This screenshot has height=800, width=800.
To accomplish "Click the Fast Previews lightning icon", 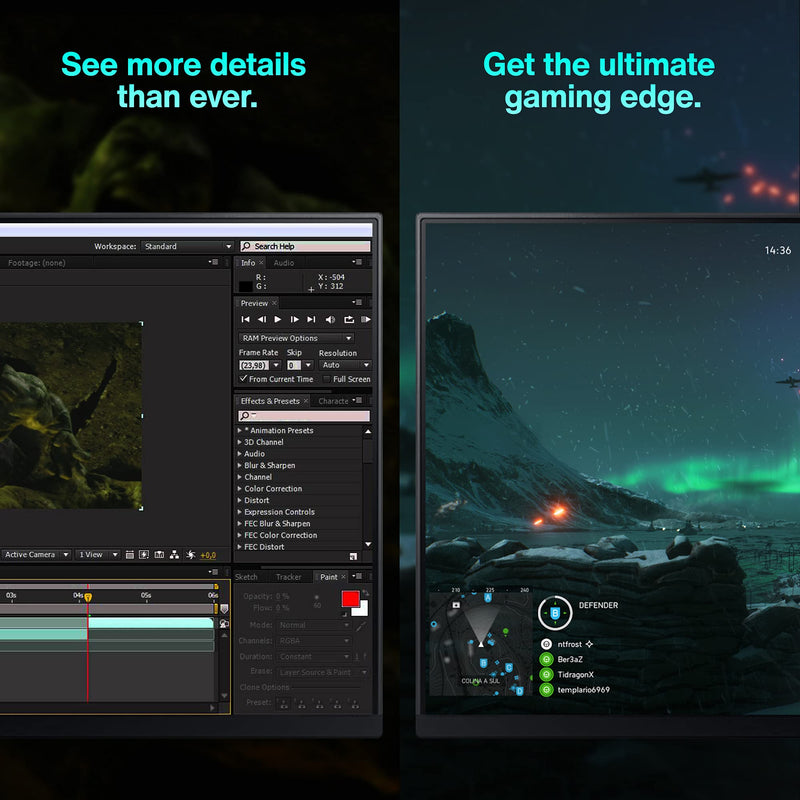I will [x=144, y=555].
